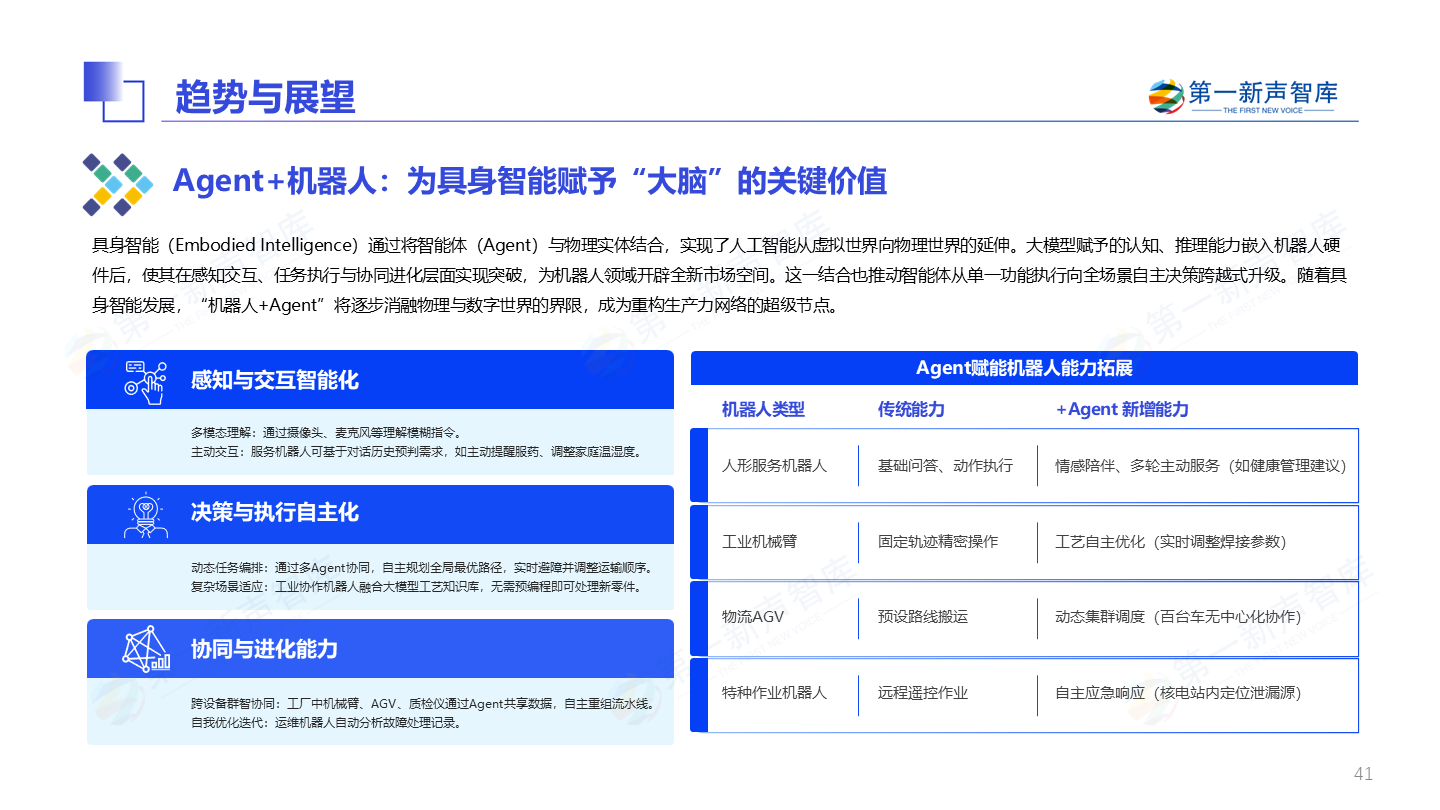Select the 协同与进化能力 header

pyautogui.click(x=264, y=649)
